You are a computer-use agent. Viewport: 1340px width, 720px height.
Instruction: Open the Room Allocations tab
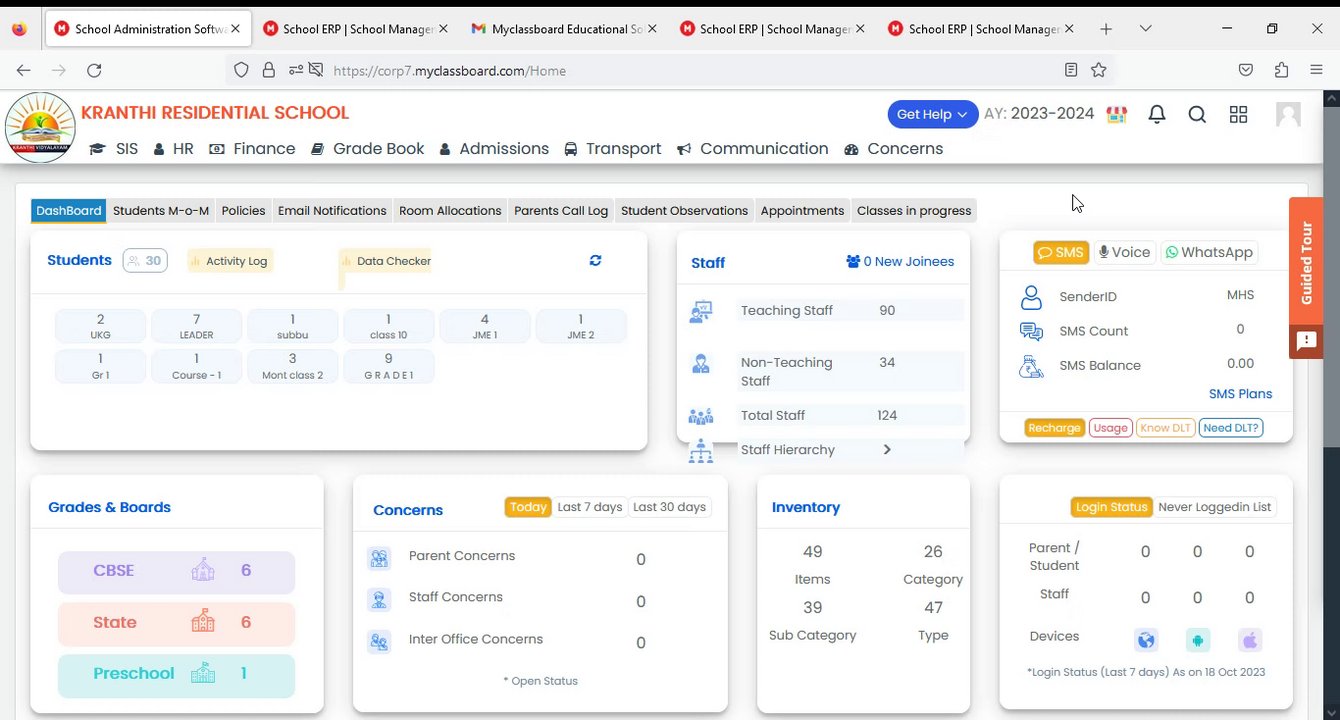(450, 211)
